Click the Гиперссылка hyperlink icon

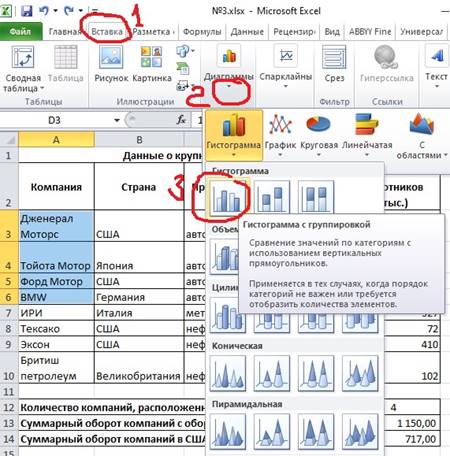point(387,64)
